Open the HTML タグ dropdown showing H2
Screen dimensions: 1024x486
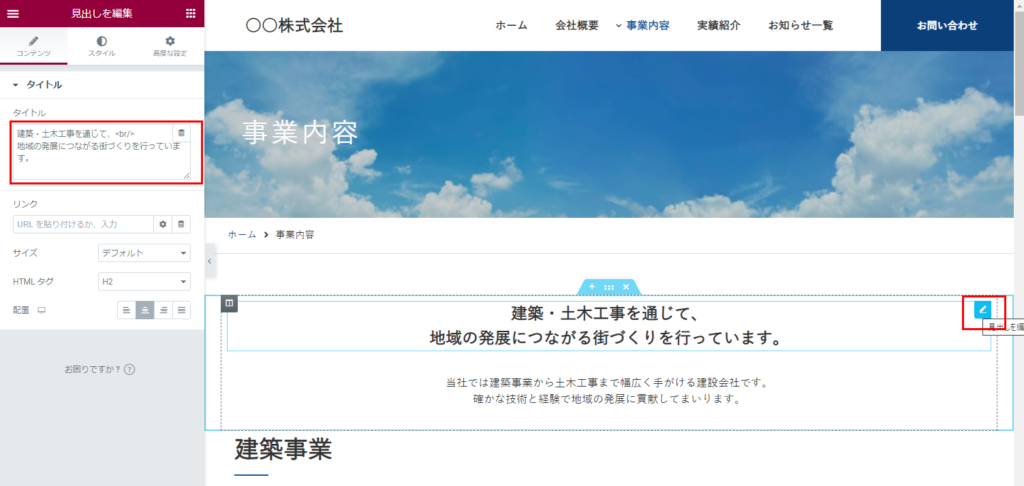point(144,281)
